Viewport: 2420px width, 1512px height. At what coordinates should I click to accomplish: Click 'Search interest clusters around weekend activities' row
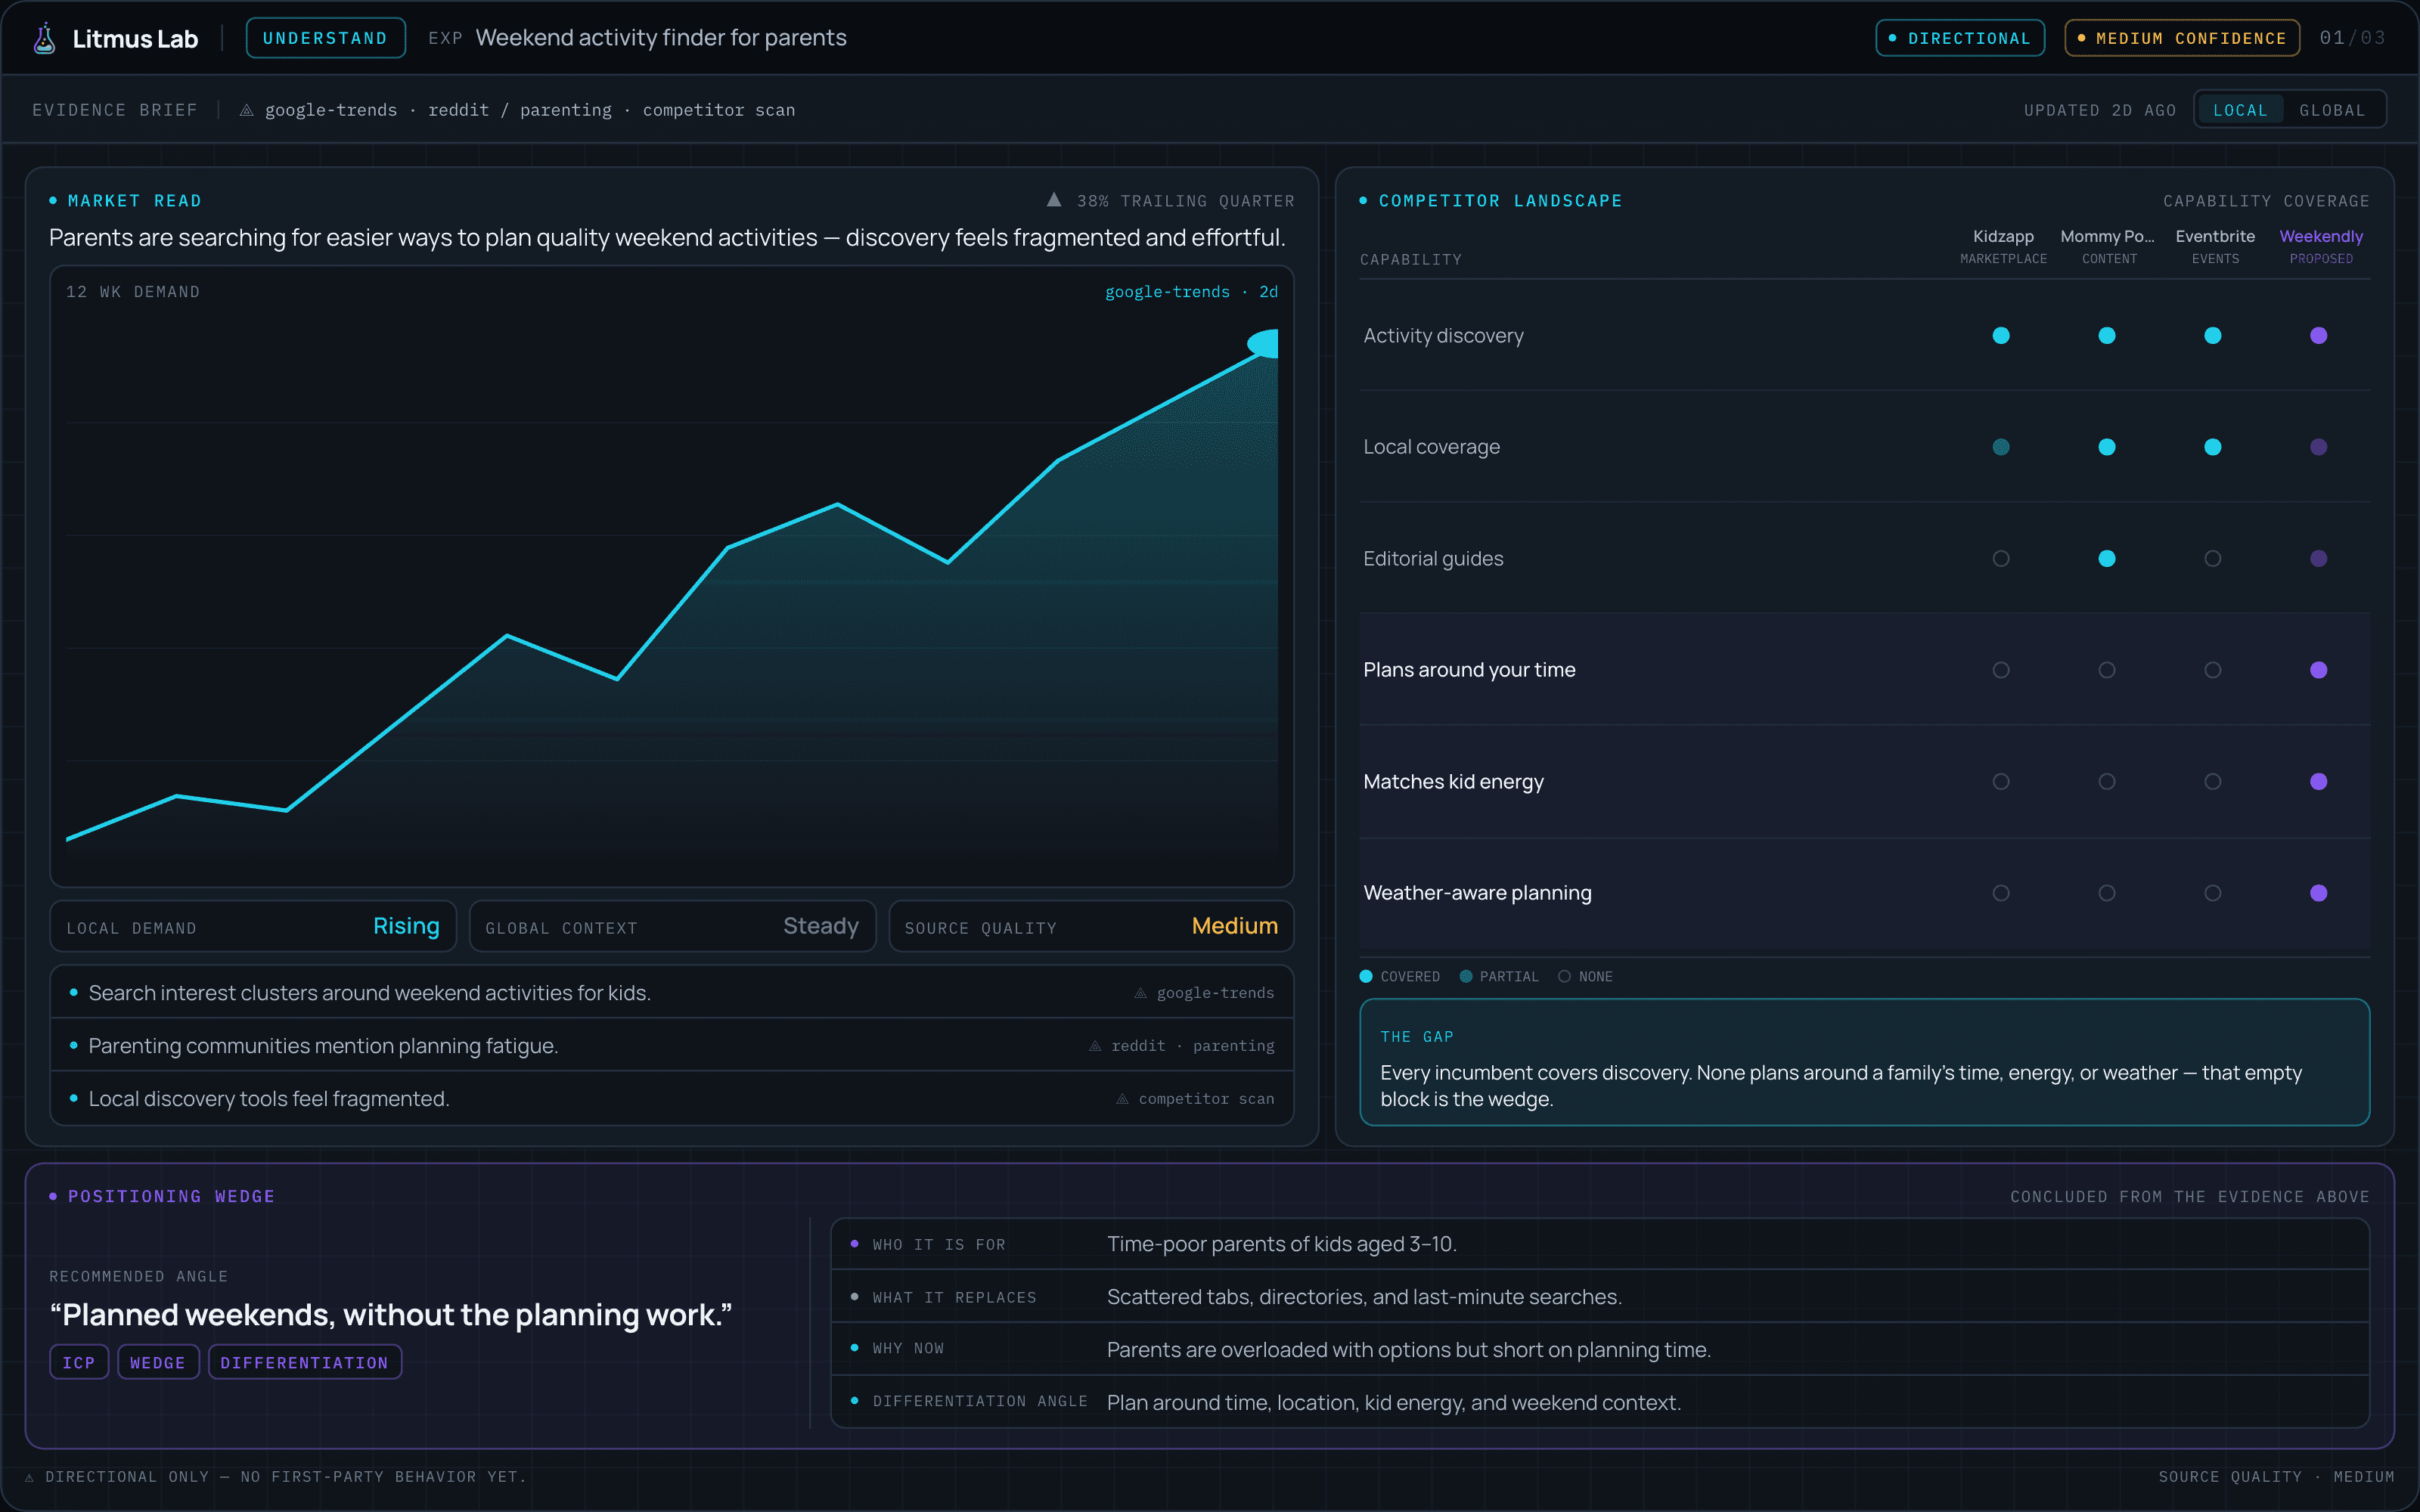tap(672, 993)
